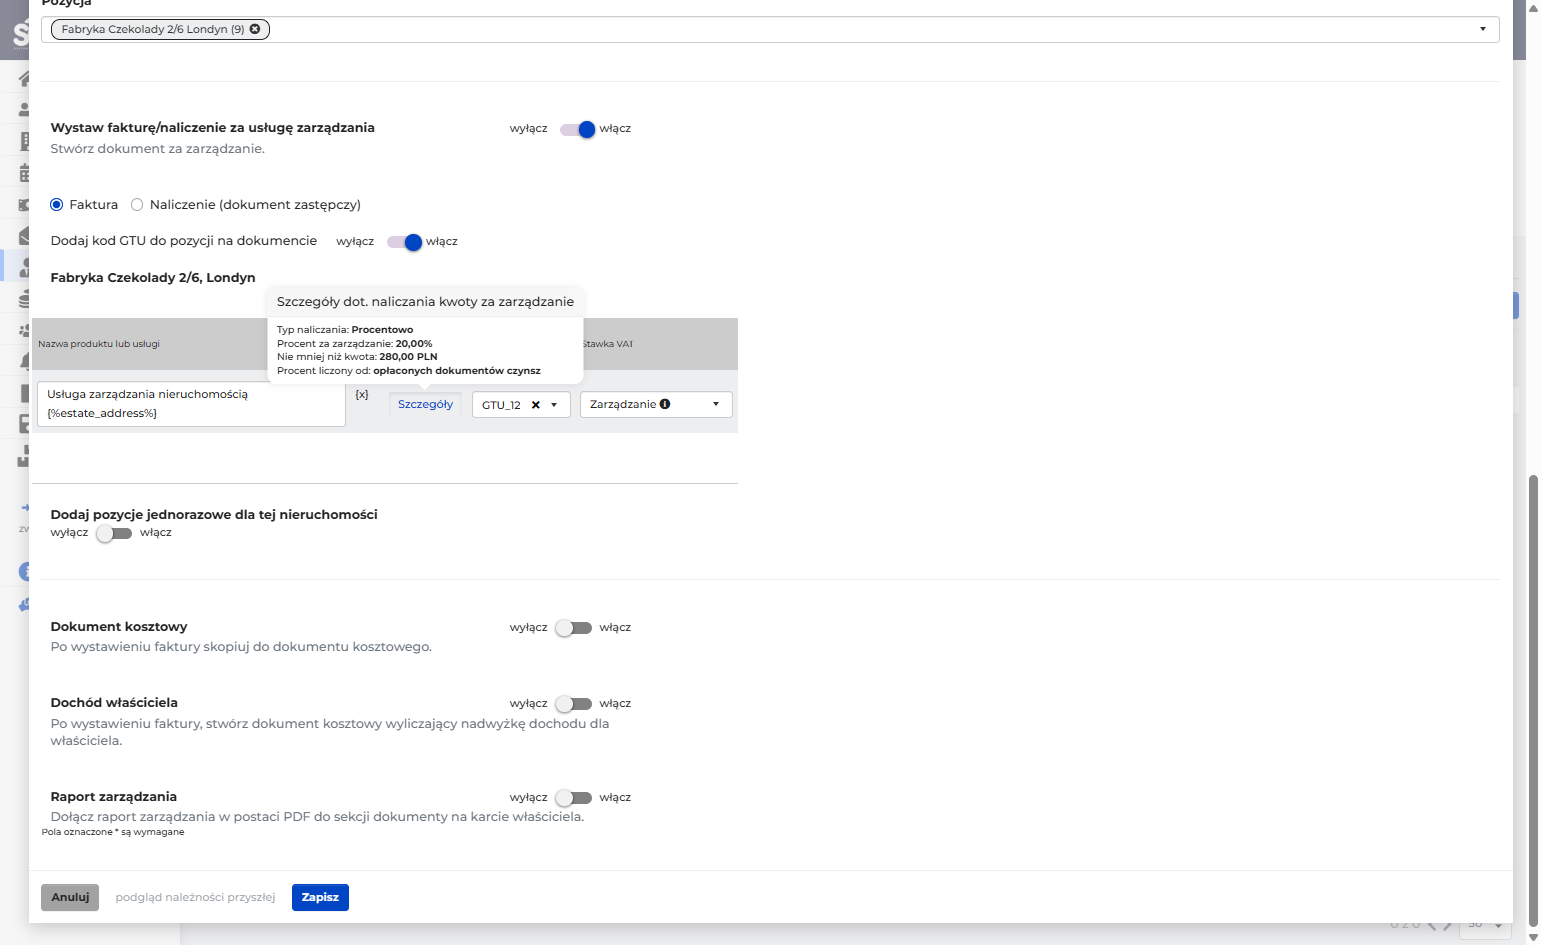The image size is (1541, 945).
Task: Click the page scrollbar down arrow
Action: click(x=1534, y=937)
